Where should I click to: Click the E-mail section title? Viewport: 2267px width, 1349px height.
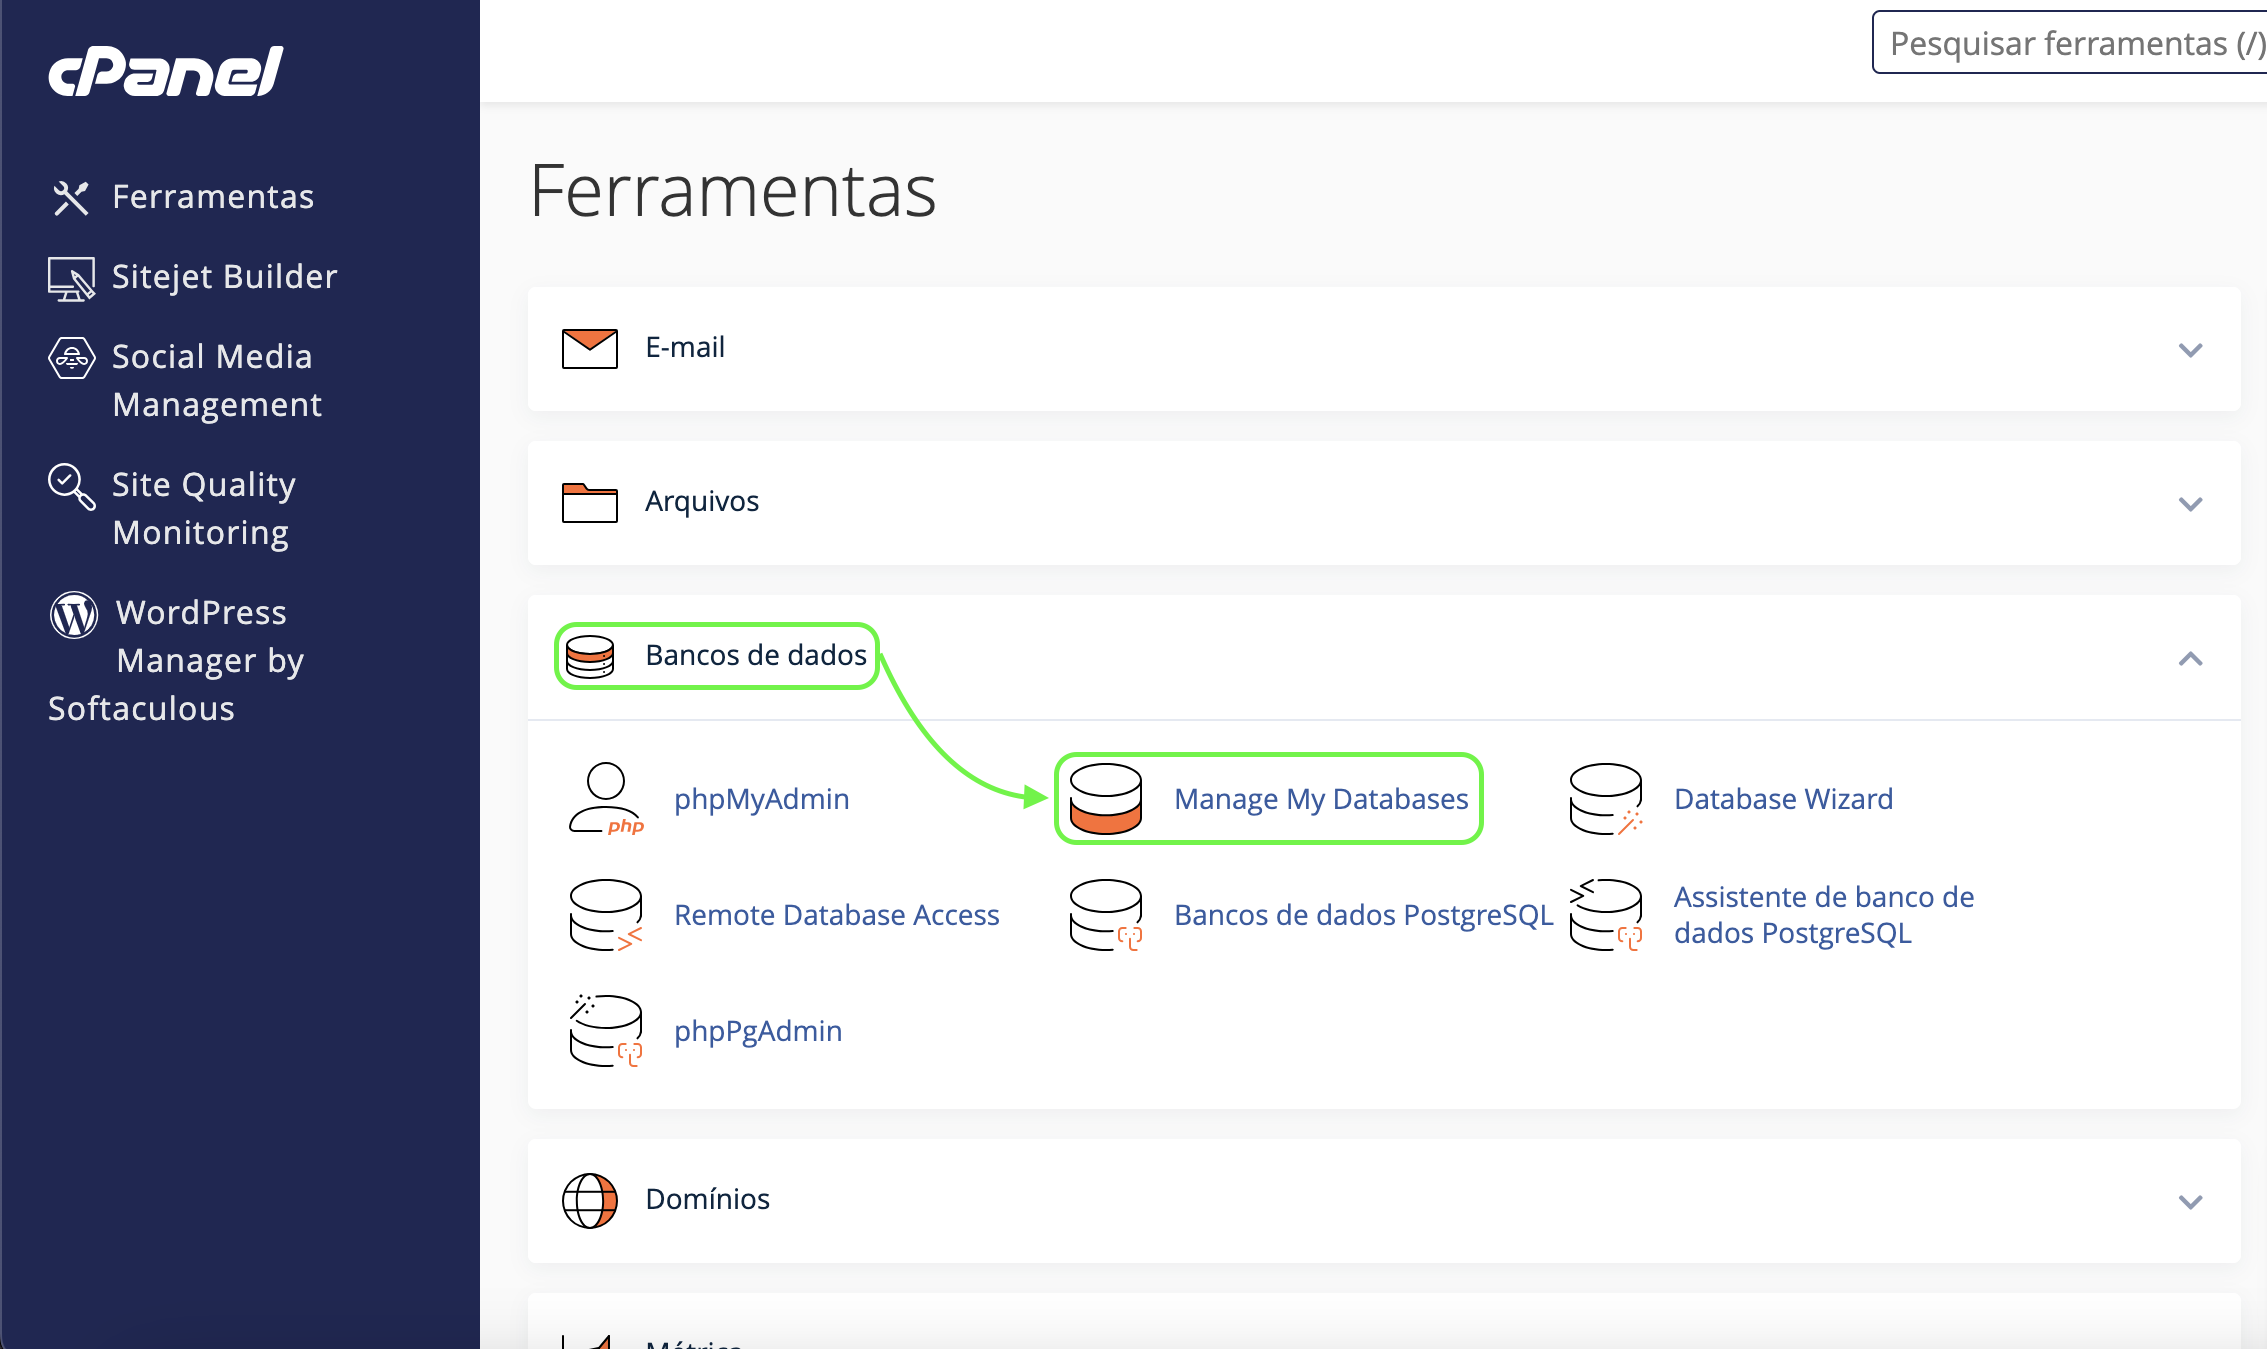click(685, 348)
